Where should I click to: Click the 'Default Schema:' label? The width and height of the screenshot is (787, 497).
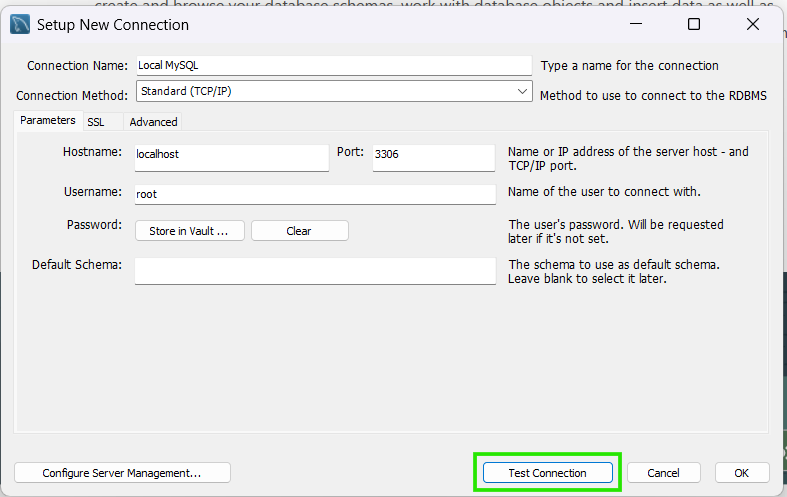point(77,265)
